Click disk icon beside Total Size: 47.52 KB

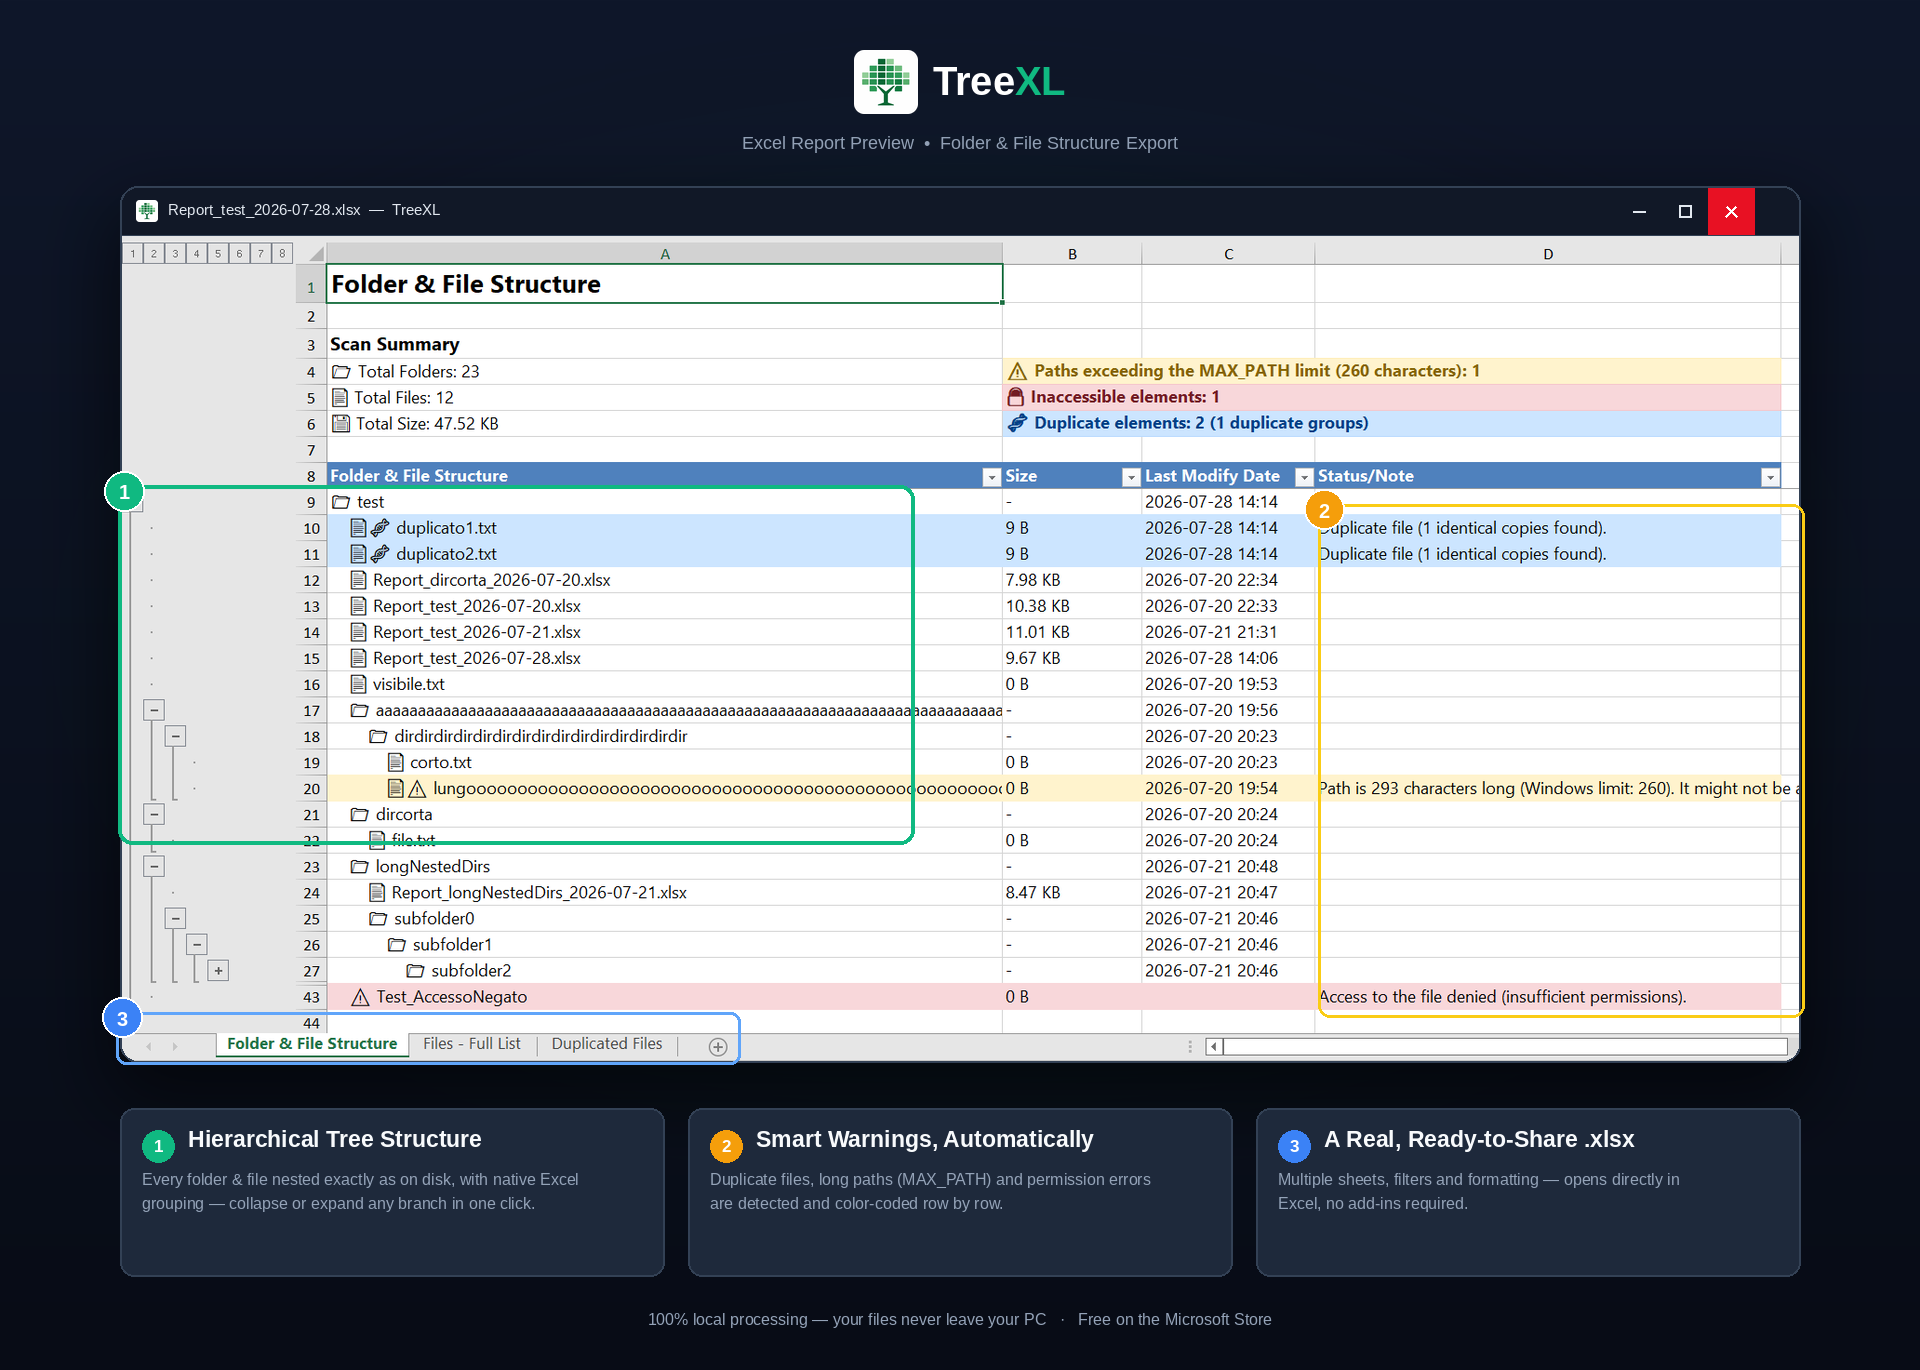tap(341, 424)
